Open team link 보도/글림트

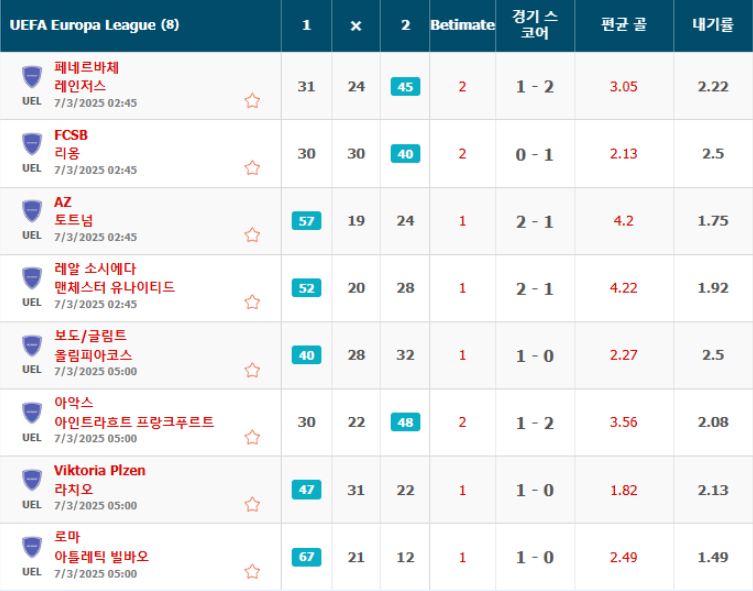(x=90, y=335)
